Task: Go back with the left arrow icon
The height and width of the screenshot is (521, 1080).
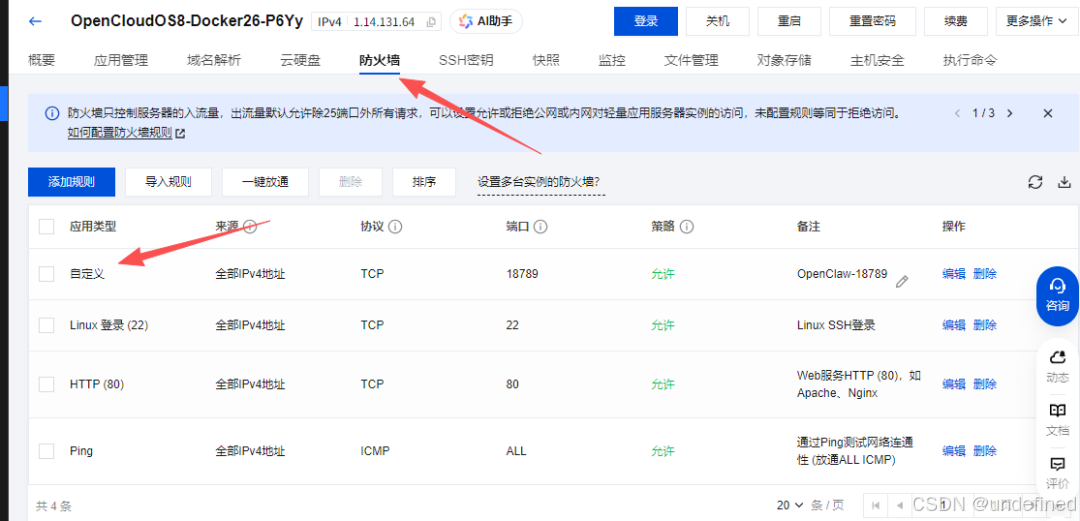Action: point(35,21)
